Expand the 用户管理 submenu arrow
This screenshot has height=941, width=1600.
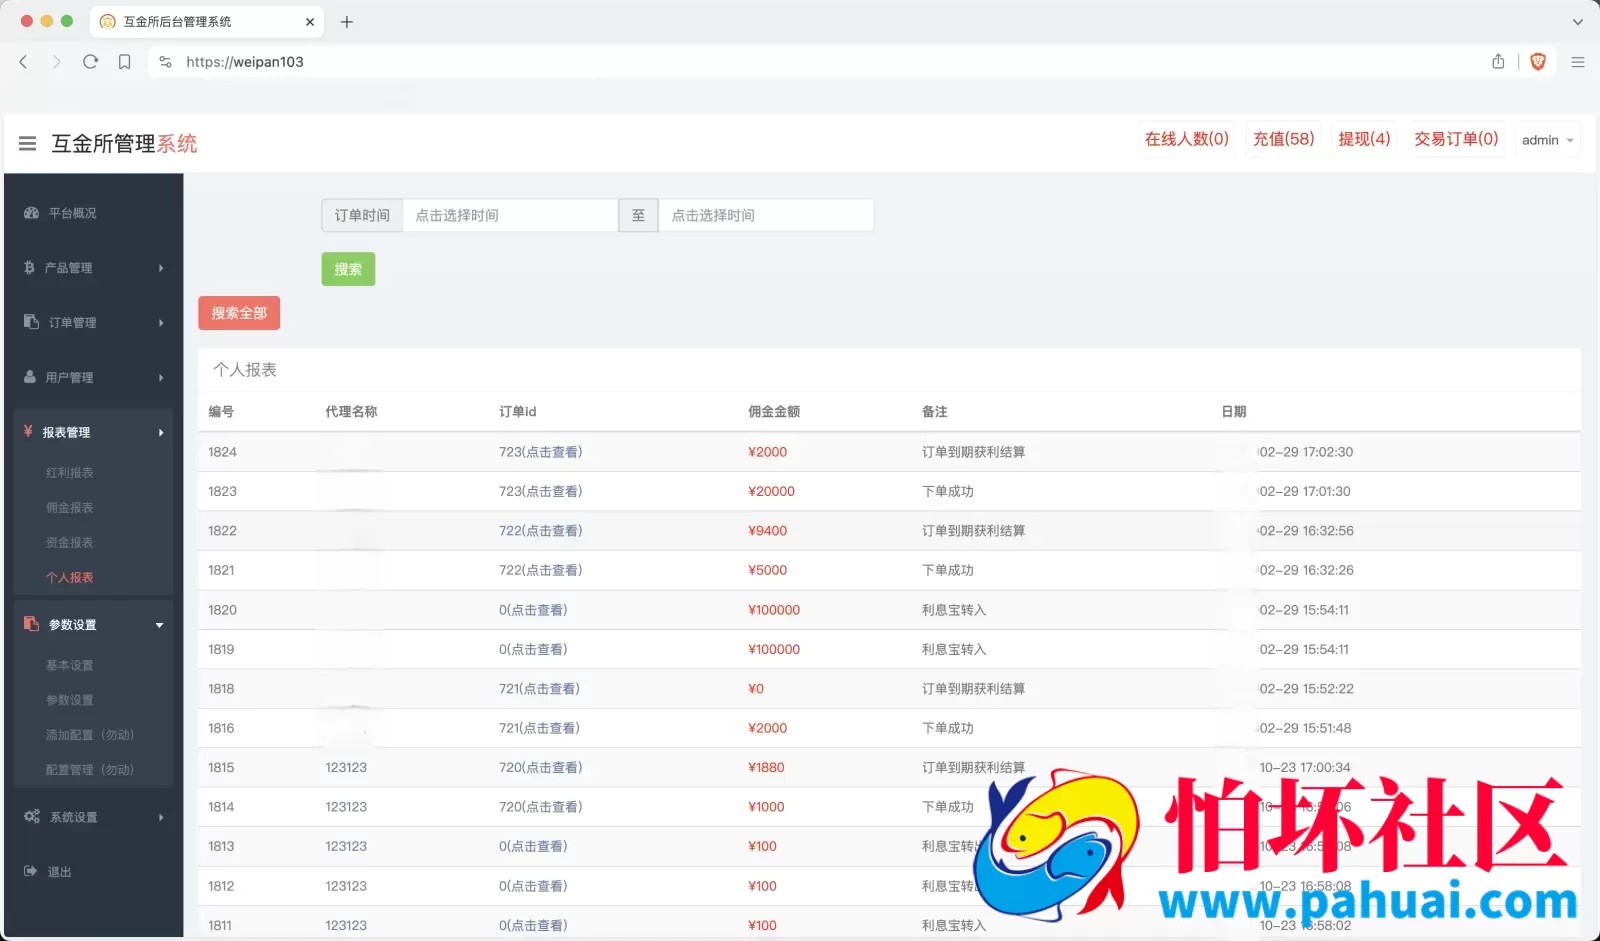[x=161, y=378]
